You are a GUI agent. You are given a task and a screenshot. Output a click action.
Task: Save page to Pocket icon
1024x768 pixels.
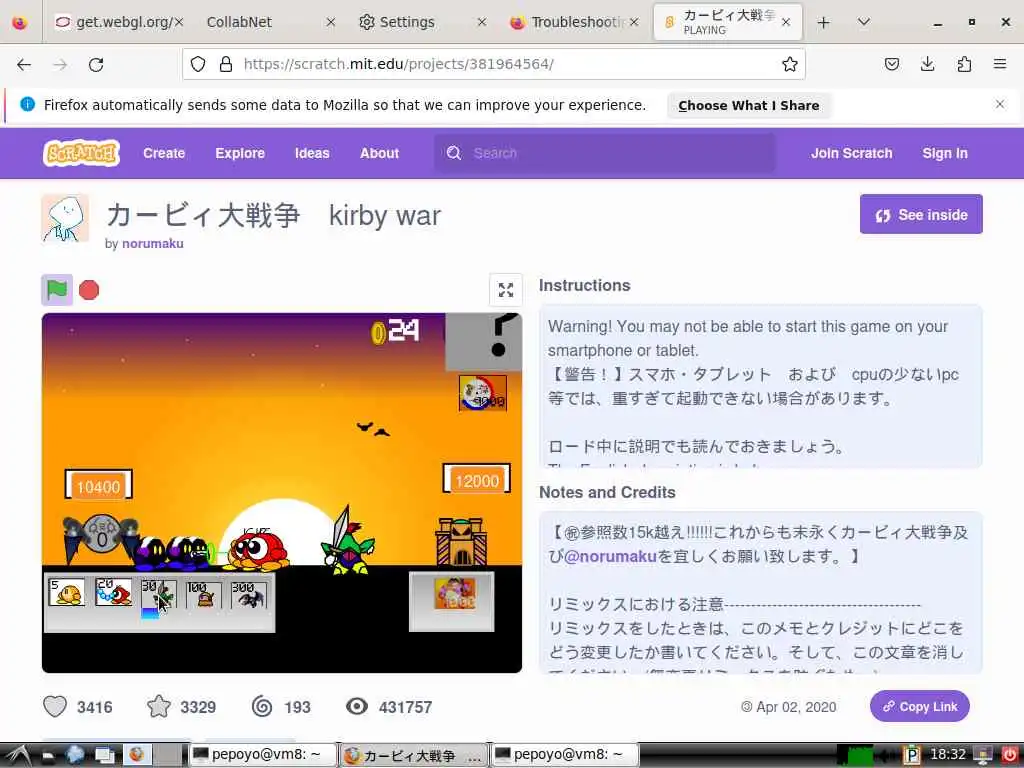click(891, 64)
